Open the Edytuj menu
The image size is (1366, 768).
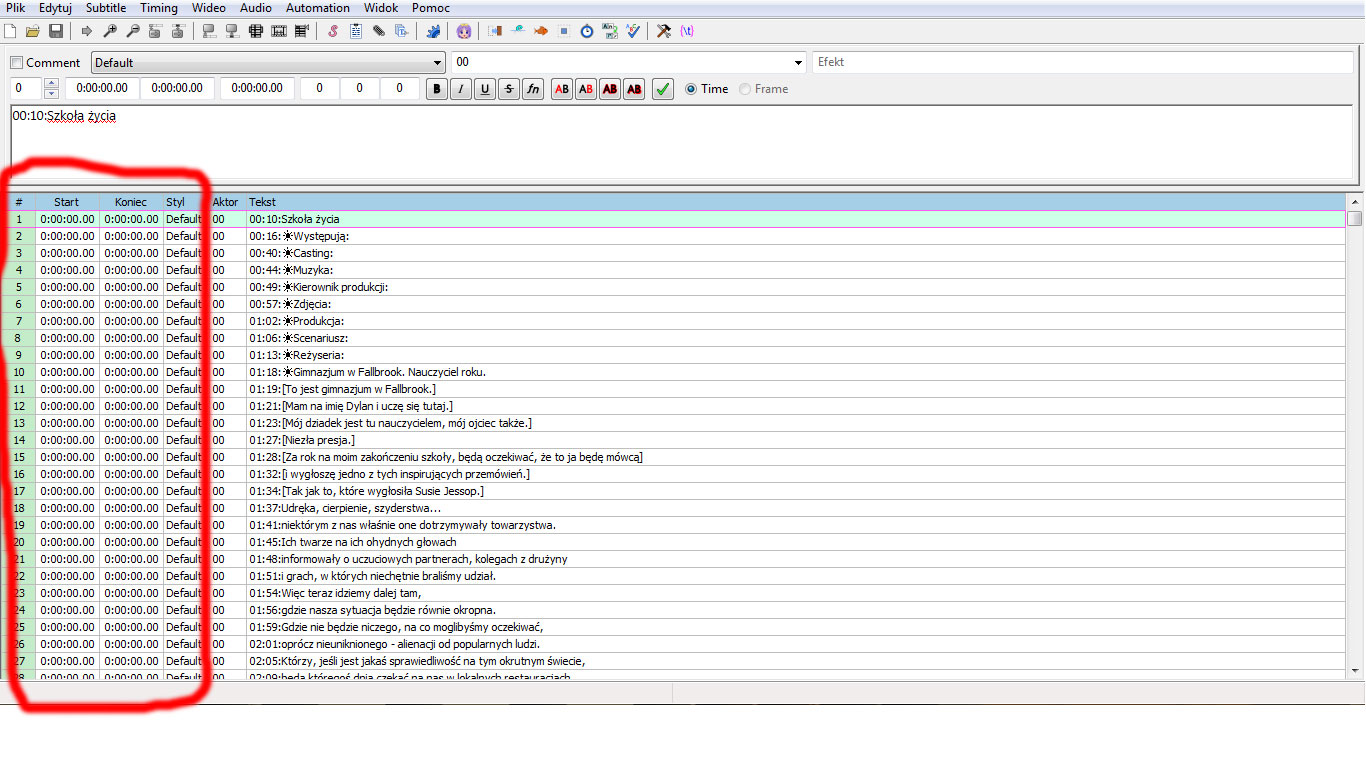[55, 8]
